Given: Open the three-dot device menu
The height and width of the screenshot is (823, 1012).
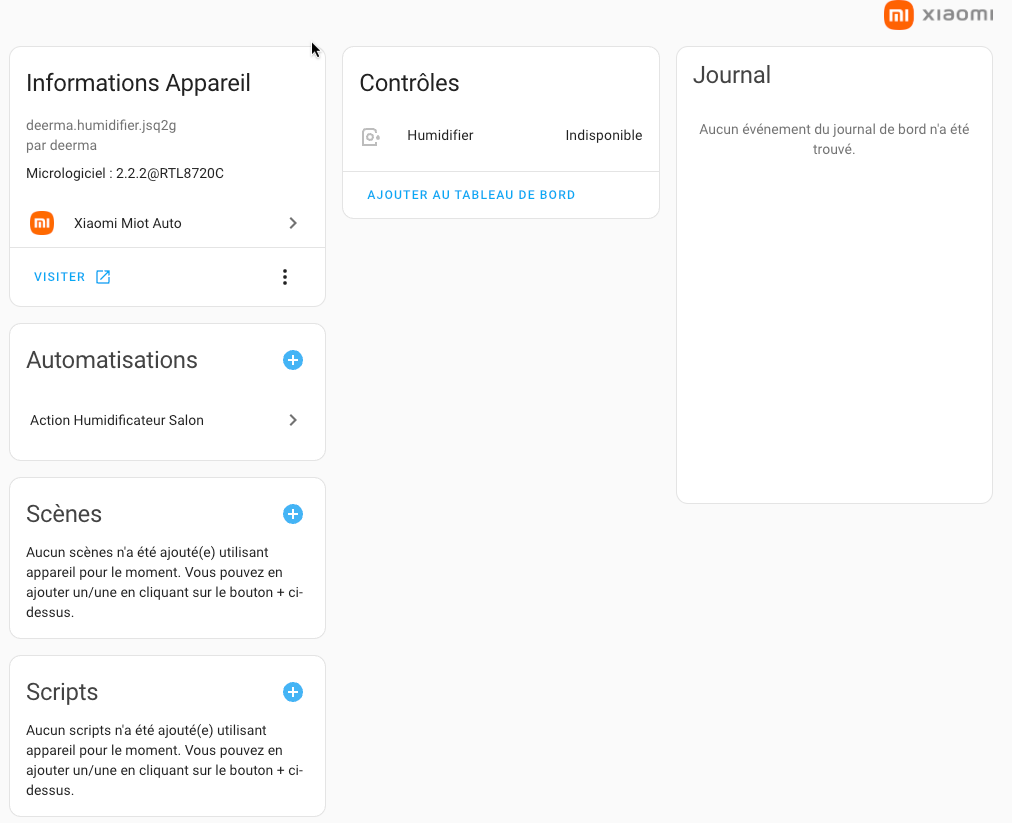Looking at the screenshot, I should (285, 277).
